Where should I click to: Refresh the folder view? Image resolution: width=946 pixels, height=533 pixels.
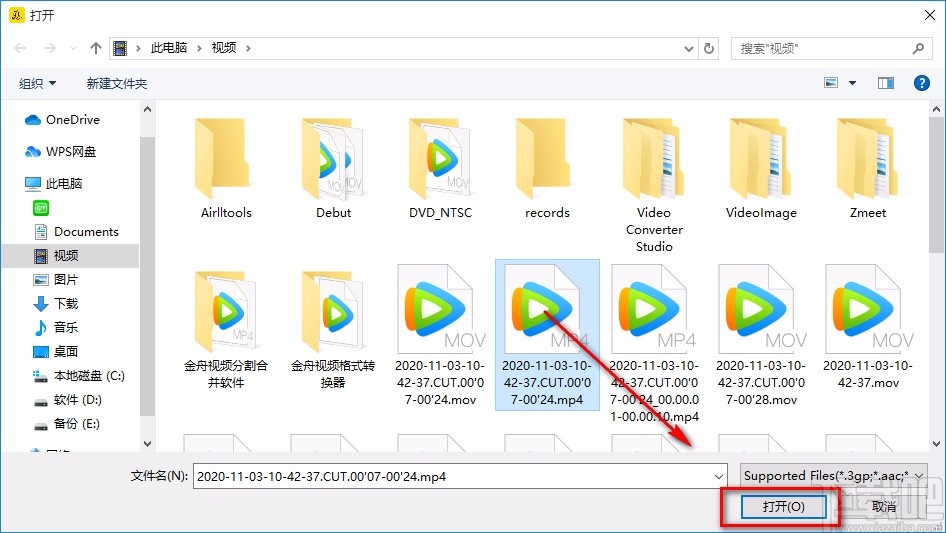point(710,48)
